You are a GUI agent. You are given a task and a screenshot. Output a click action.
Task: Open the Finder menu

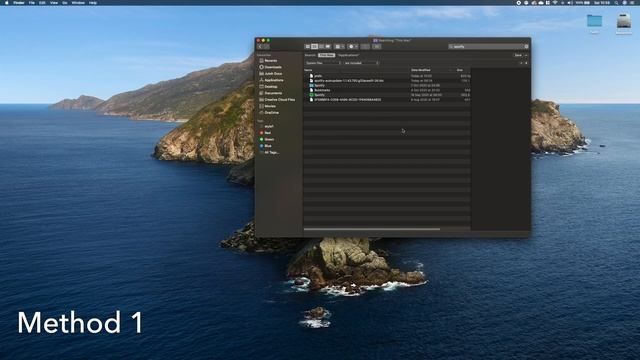[x=19, y=3]
